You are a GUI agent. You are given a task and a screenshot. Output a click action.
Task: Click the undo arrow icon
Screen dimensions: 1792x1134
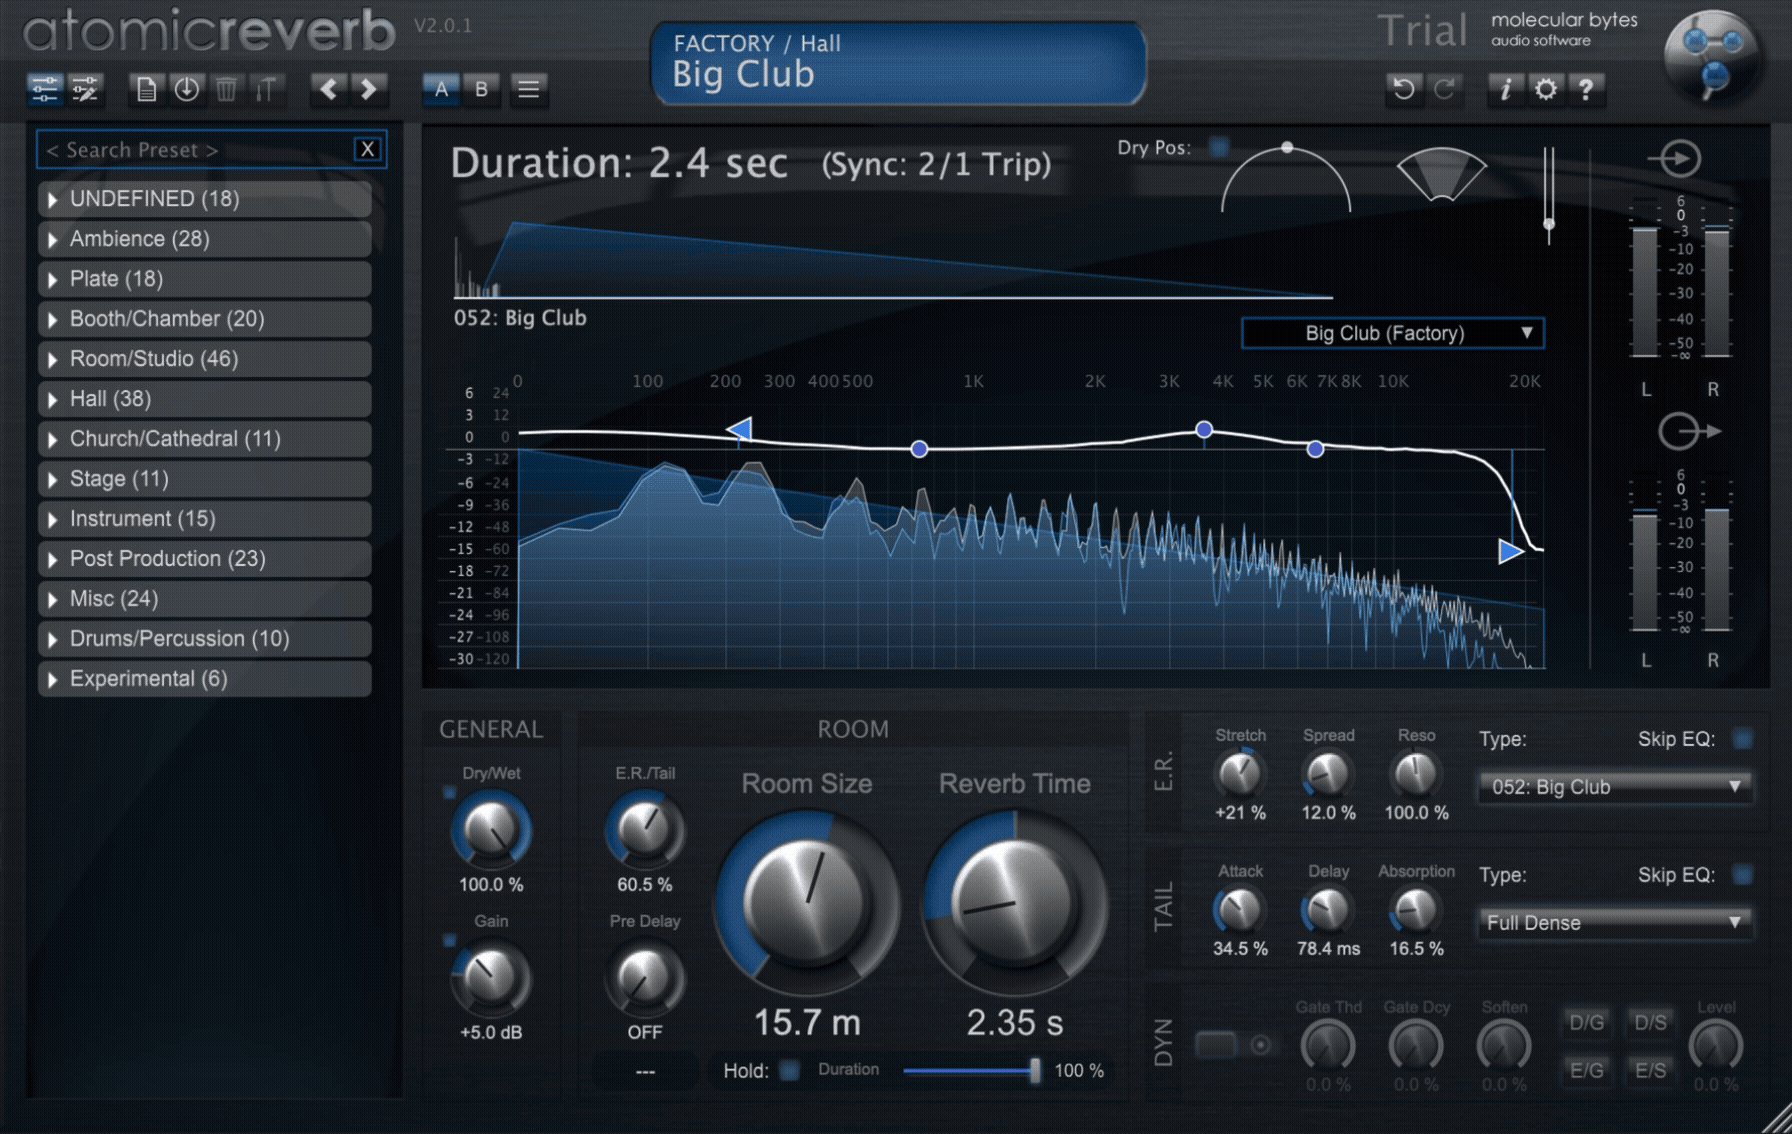pyautogui.click(x=1404, y=90)
